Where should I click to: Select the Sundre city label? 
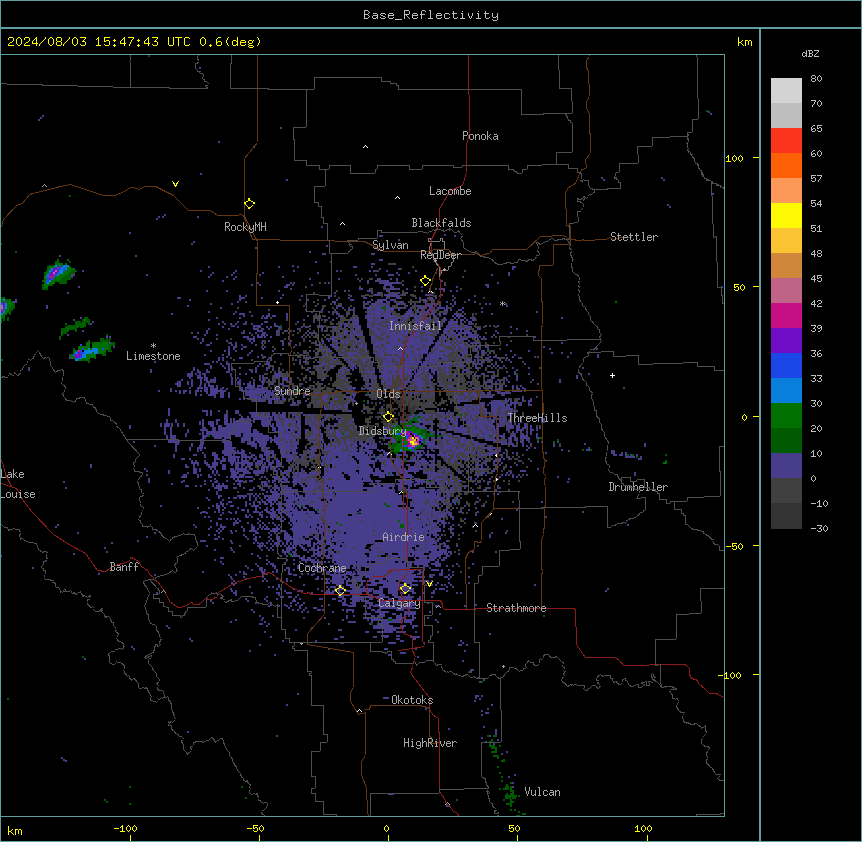pyautogui.click(x=292, y=391)
